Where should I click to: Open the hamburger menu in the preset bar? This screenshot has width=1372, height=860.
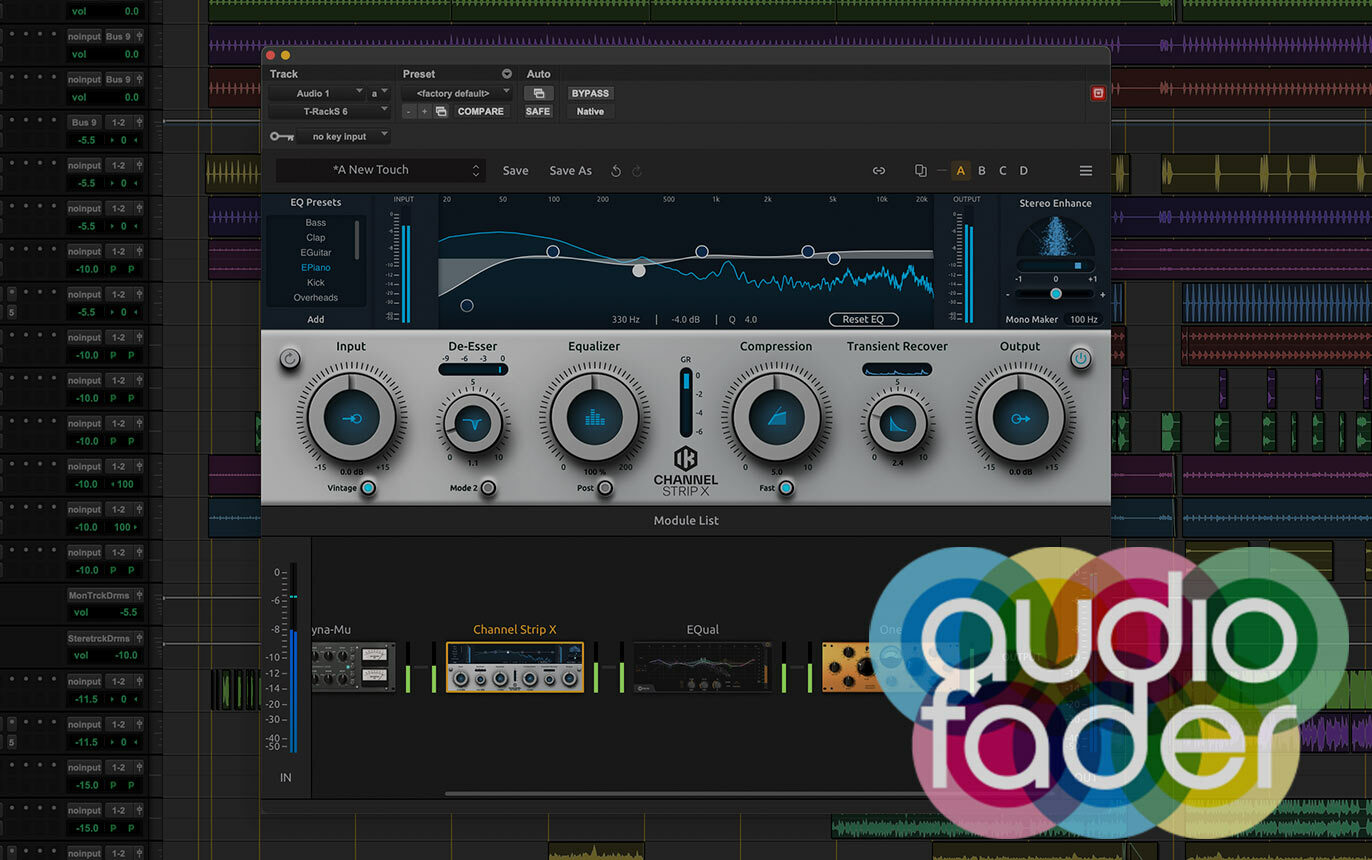coord(1085,171)
